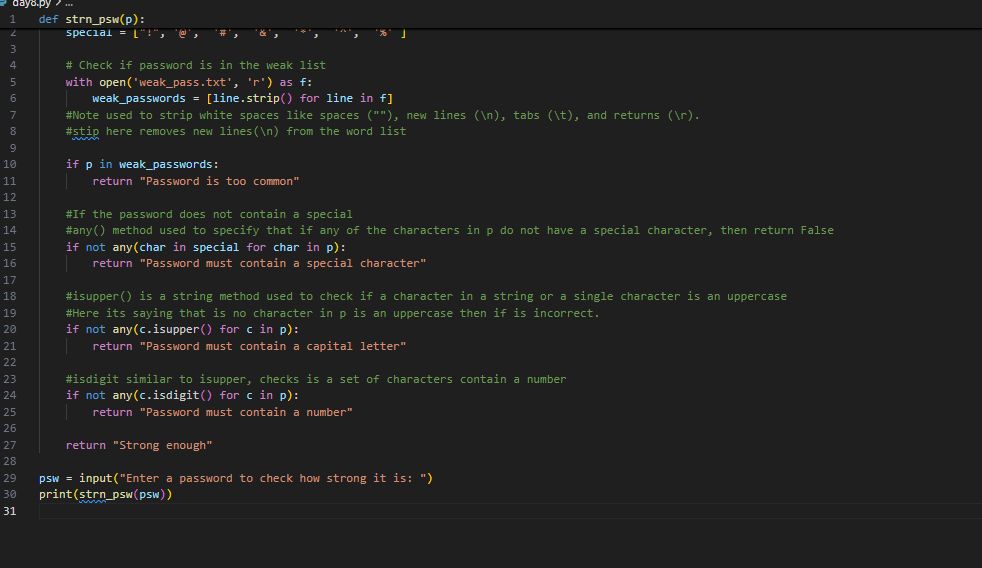Click line number 27 in the gutter
Image resolution: width=982 pixels, height=568 pixels.
click(x=10, y=445)
